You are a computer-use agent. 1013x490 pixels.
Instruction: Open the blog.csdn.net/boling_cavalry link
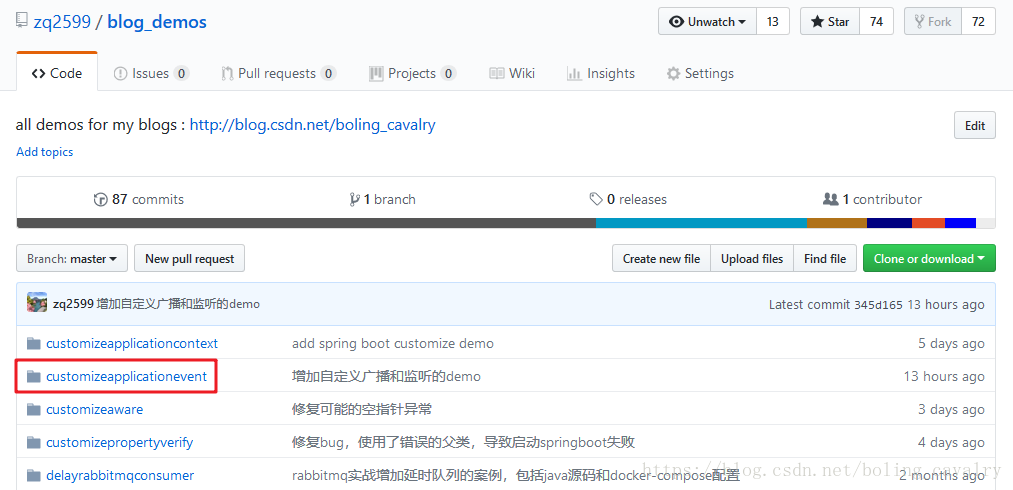(313, 124)
